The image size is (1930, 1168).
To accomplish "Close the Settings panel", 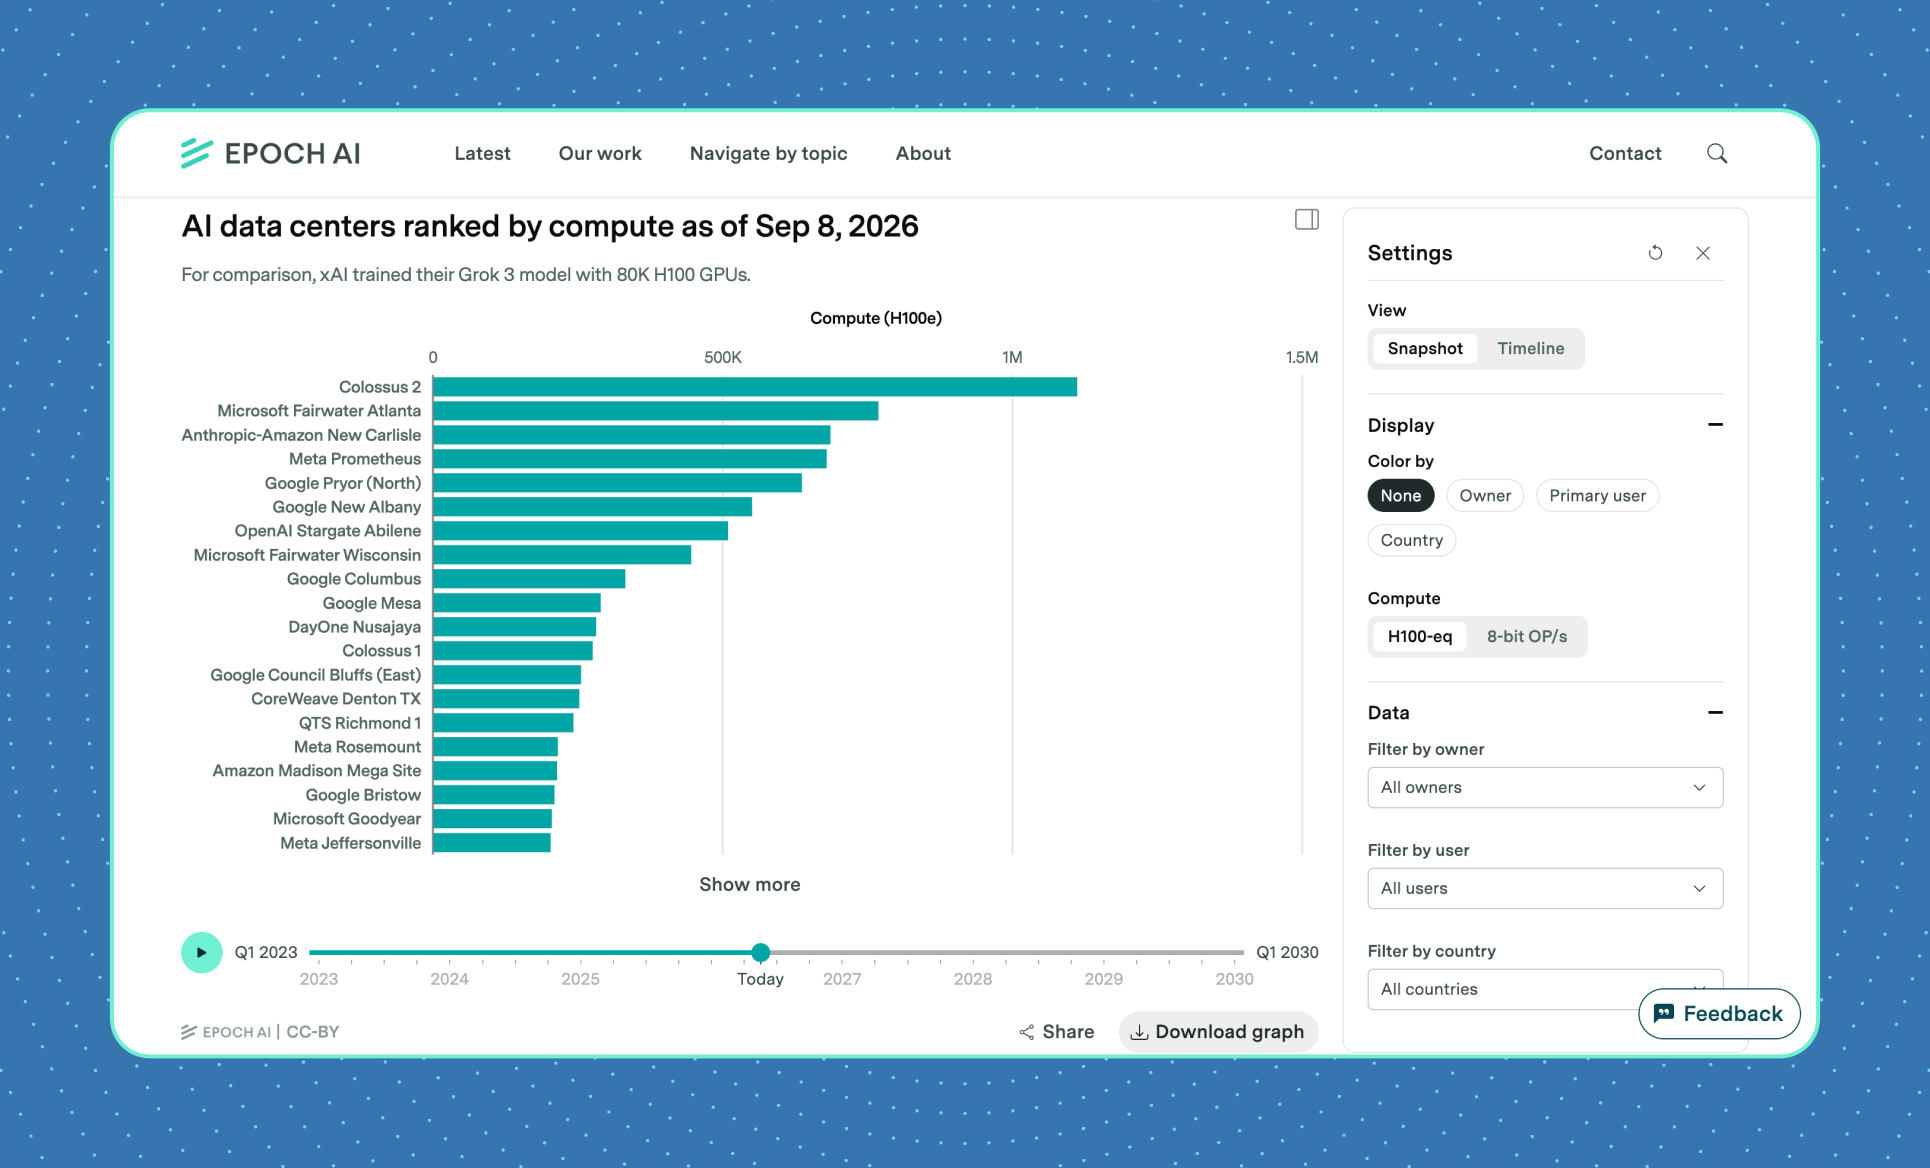I will (1703, 253).
